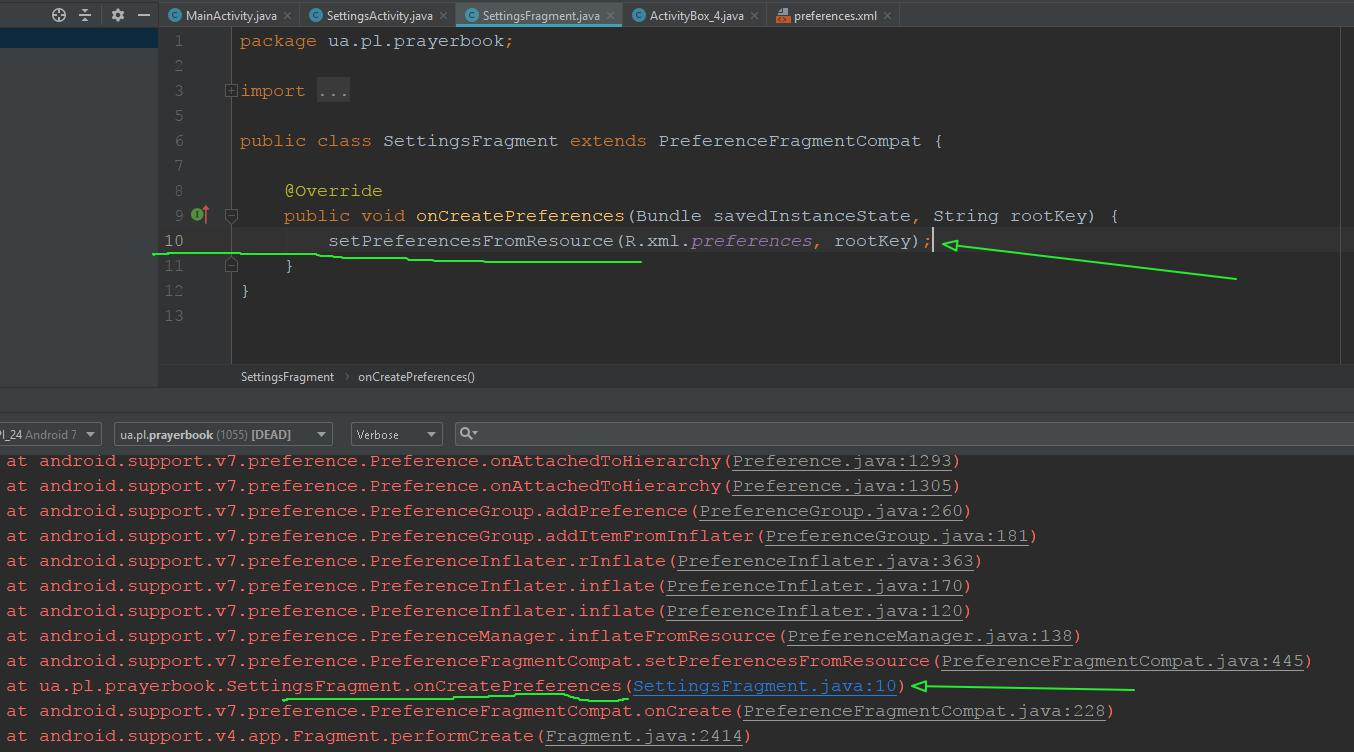
Task: Open the PreferenceFragmentCompat.java:228 link
Action: point(924,711)
